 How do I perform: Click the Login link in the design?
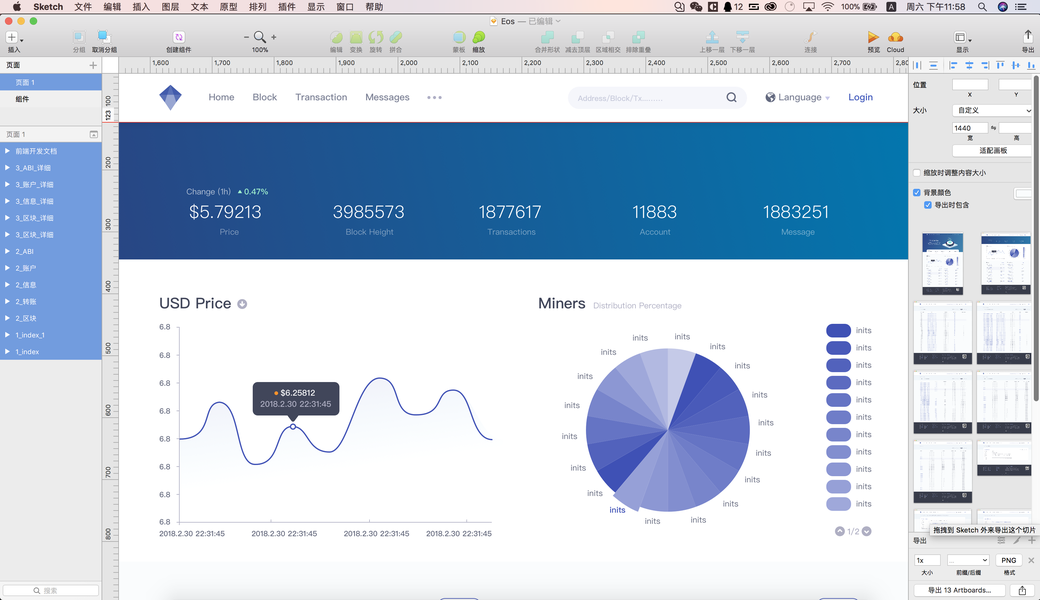(860, 97)
